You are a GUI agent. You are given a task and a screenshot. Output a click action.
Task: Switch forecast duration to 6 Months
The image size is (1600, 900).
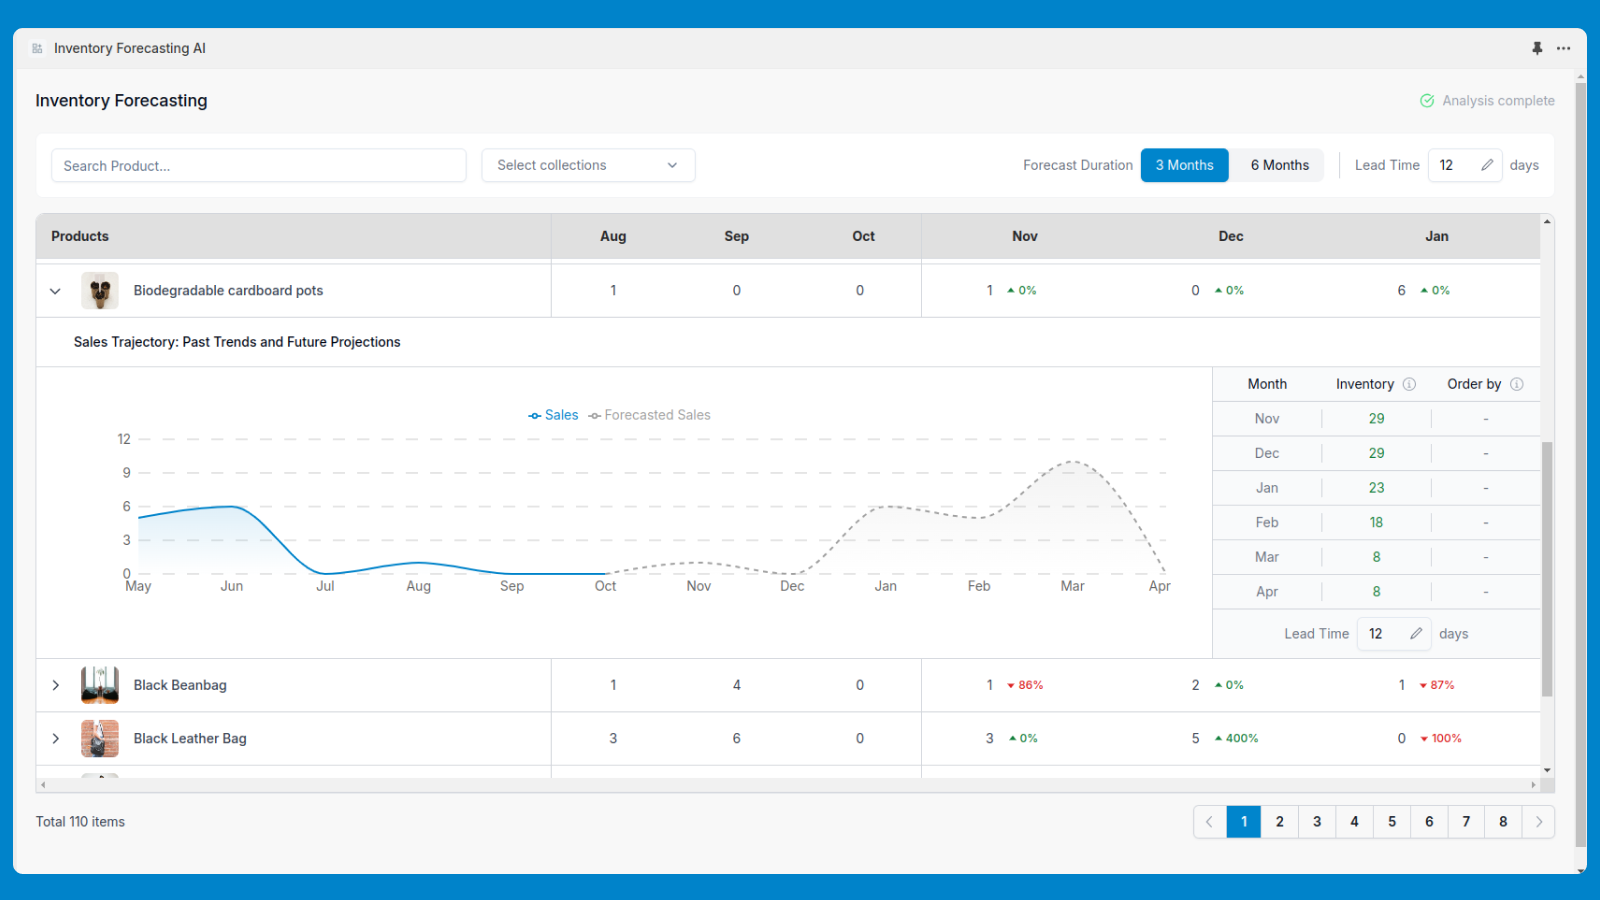tap(1279, 165)
